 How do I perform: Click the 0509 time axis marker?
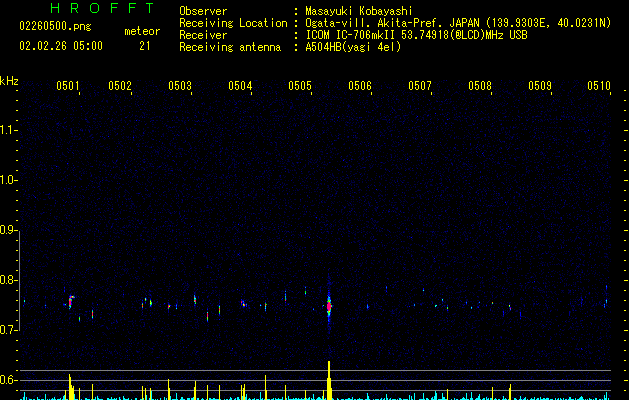coord(540,85)
